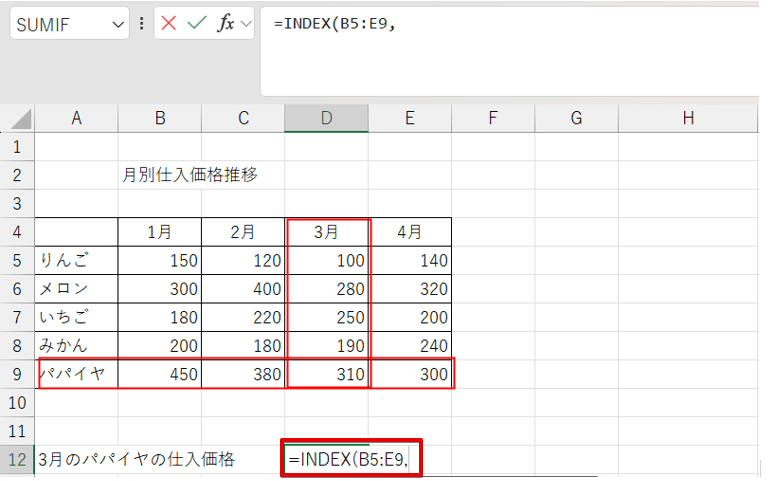Click cell with 3月 column heading

pyautogui.click(x=326, y=232)
